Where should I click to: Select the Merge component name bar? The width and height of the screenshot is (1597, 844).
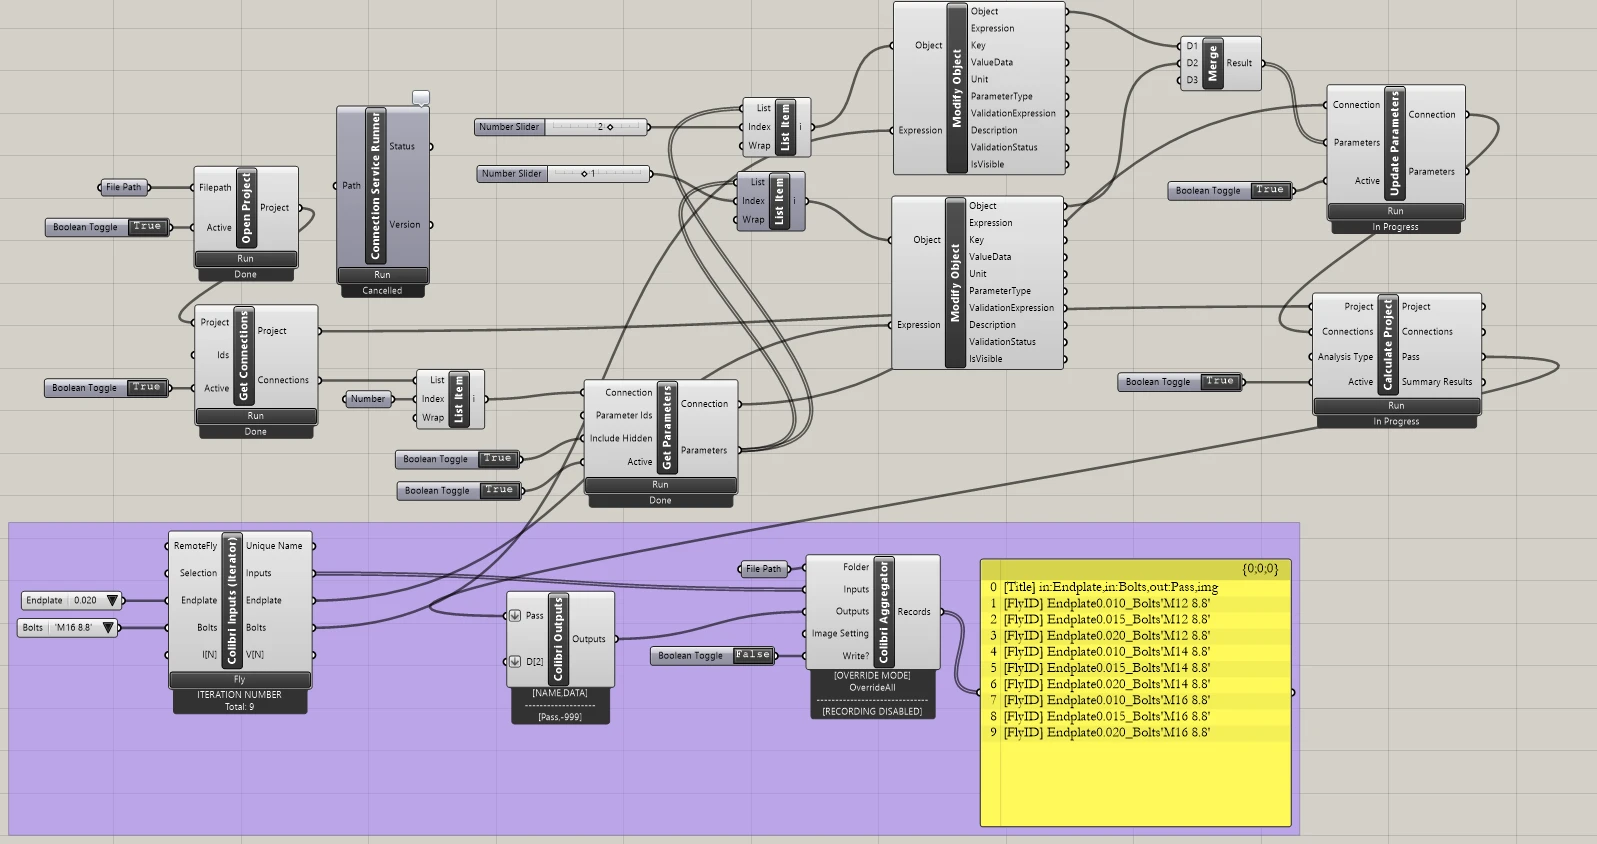click(1212, 63)
